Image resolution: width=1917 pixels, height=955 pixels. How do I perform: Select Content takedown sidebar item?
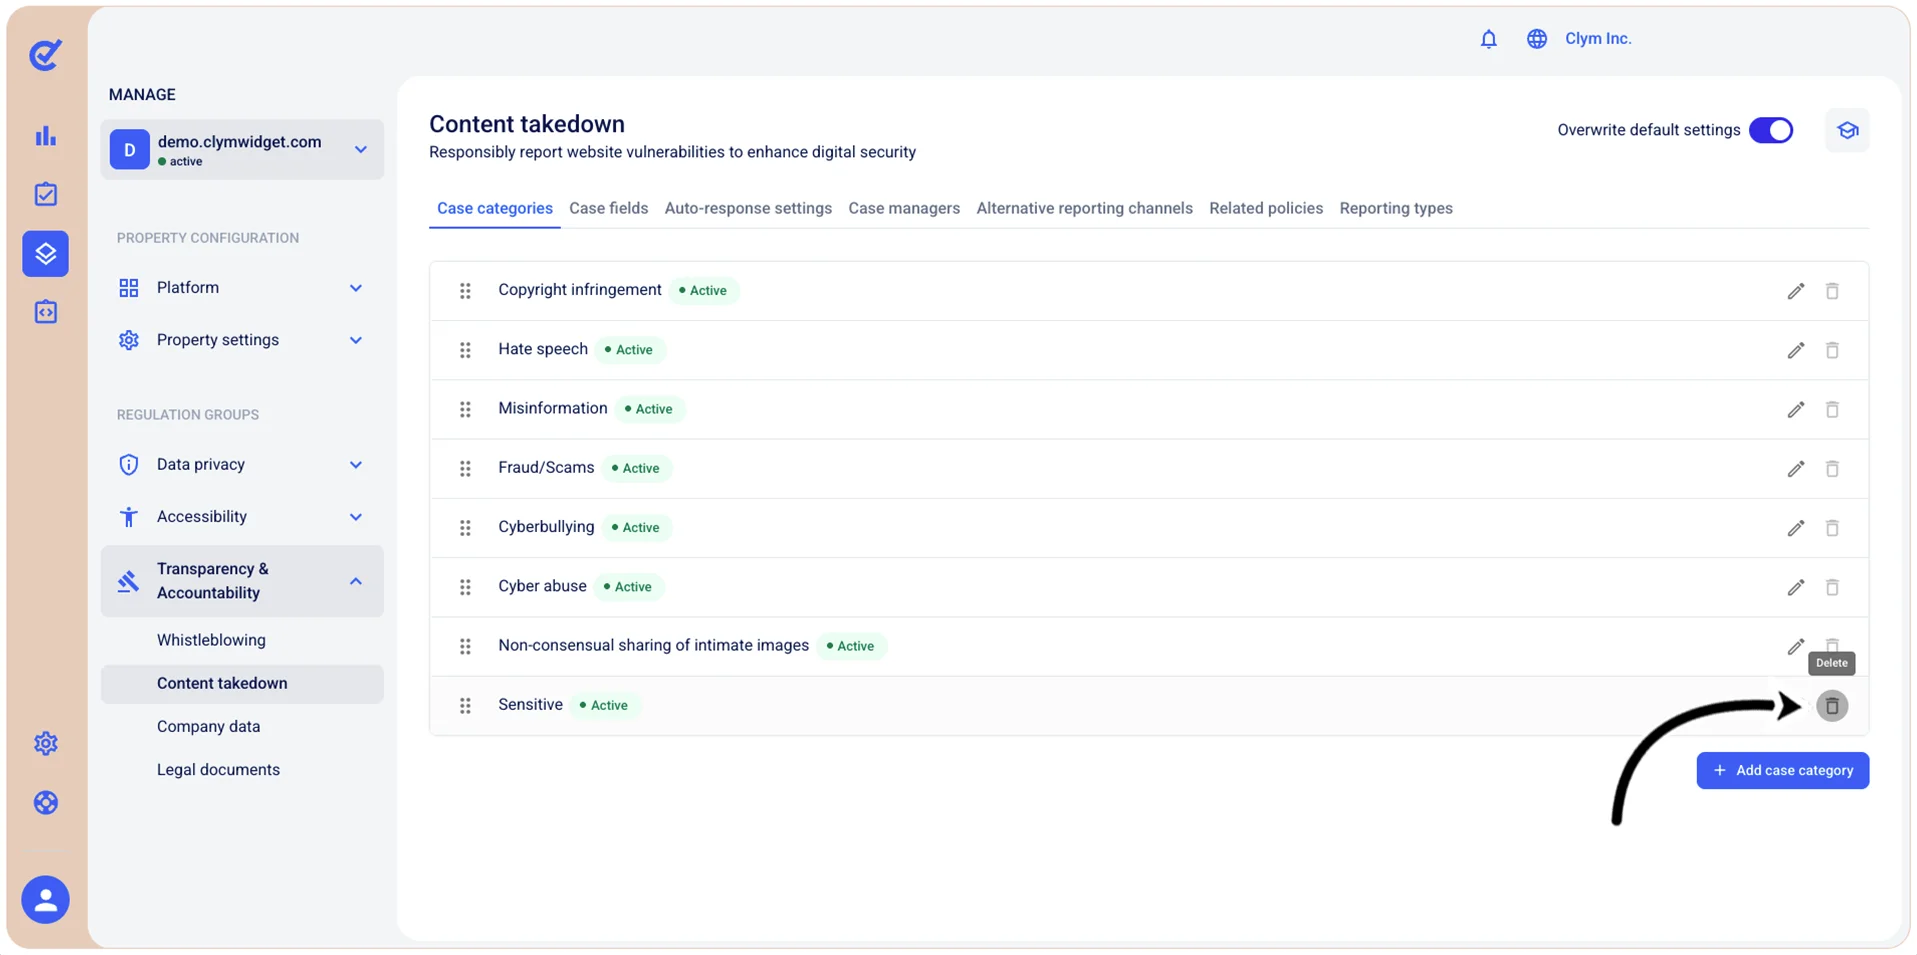pyautogui.click(x=242, y=684)
